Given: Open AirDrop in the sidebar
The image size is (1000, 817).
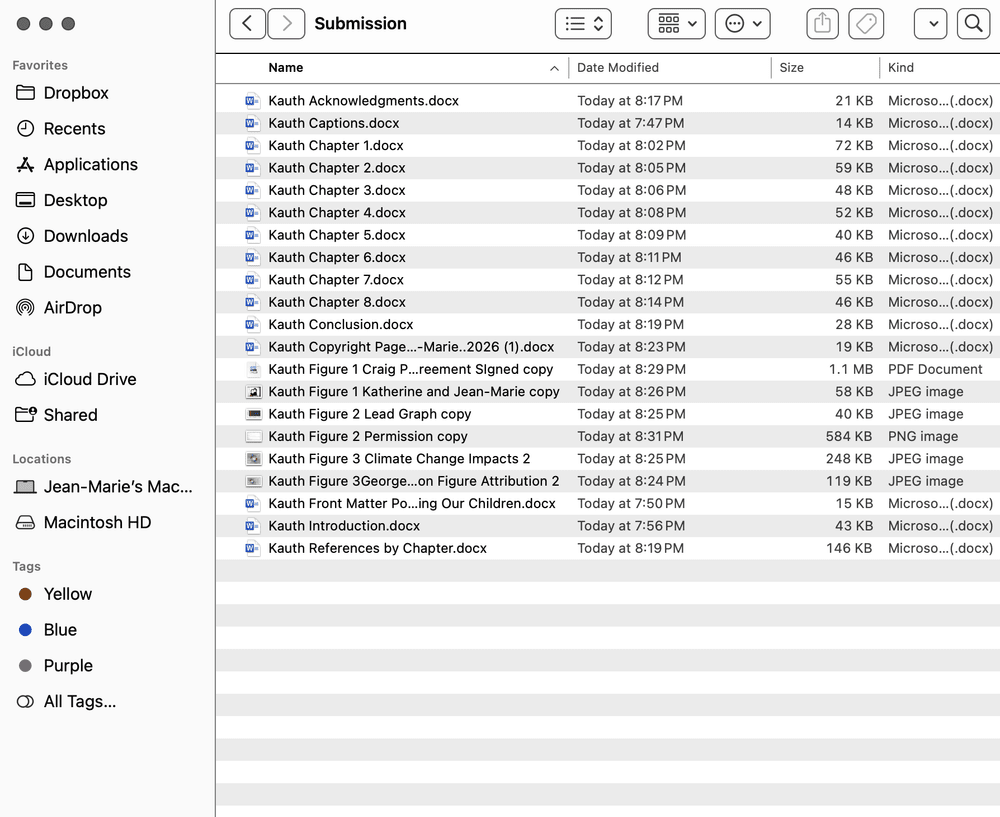Looking at the screenshot, I should click(72, 307).
